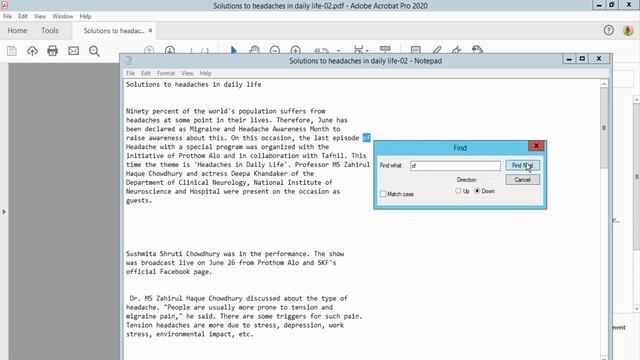The width and height of the screenshot is (640, 360).
Task: Close the Find dialog with red X
Action: pyautogui.click(x=536, y=146)
